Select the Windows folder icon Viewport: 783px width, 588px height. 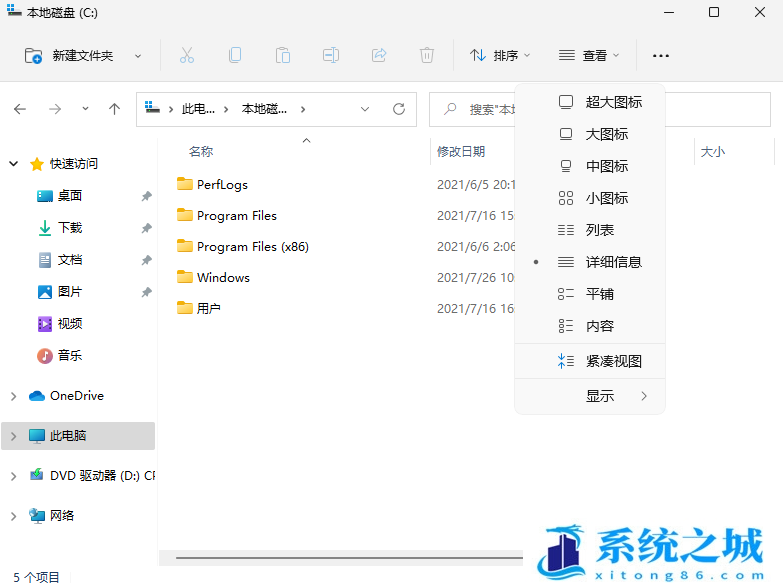(185, 277)
